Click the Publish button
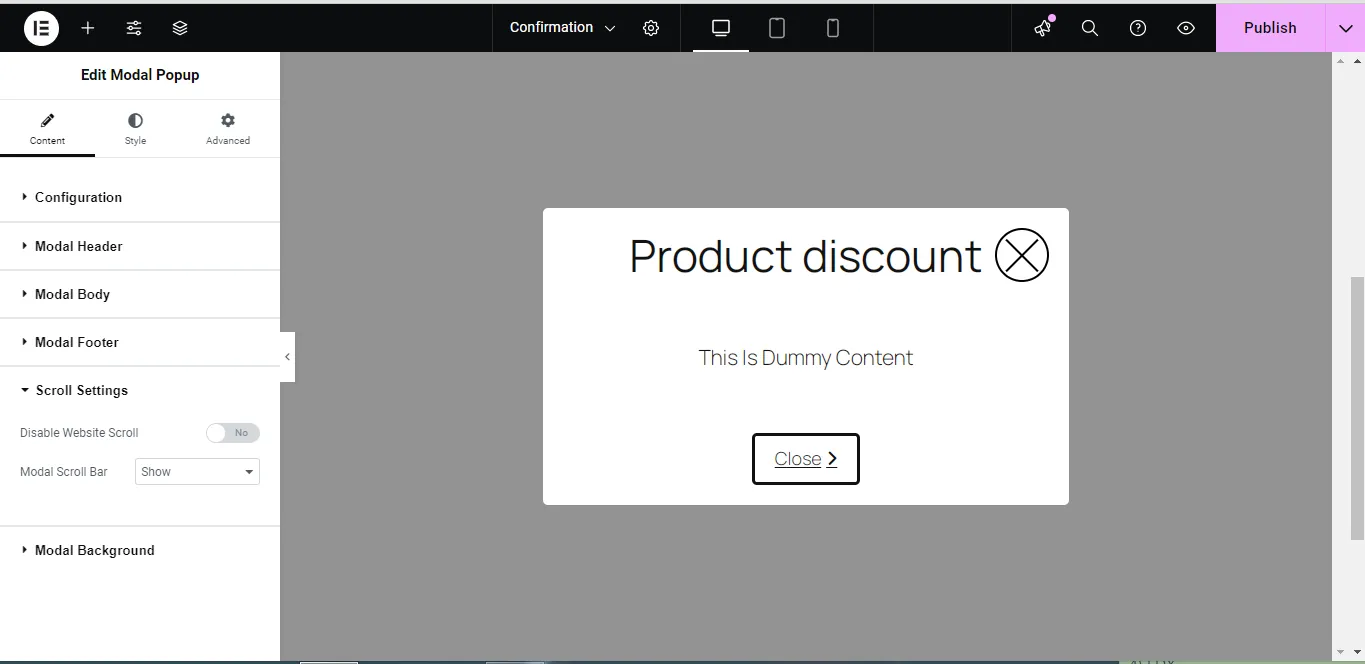This screenshot has width=1365, height=664. [x=1270, y=28]
